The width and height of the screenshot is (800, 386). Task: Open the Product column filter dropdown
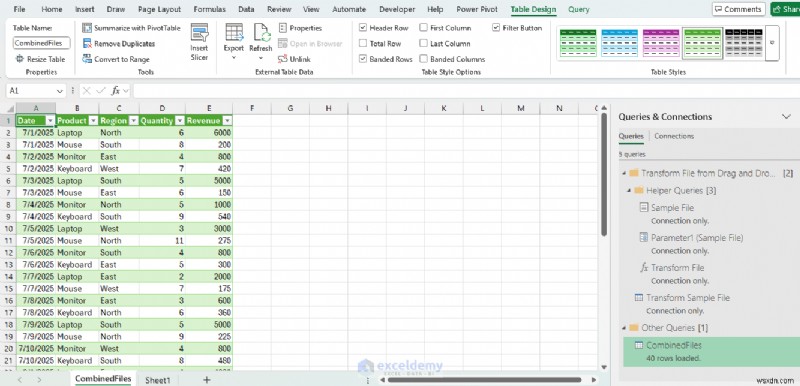point(93,121)
